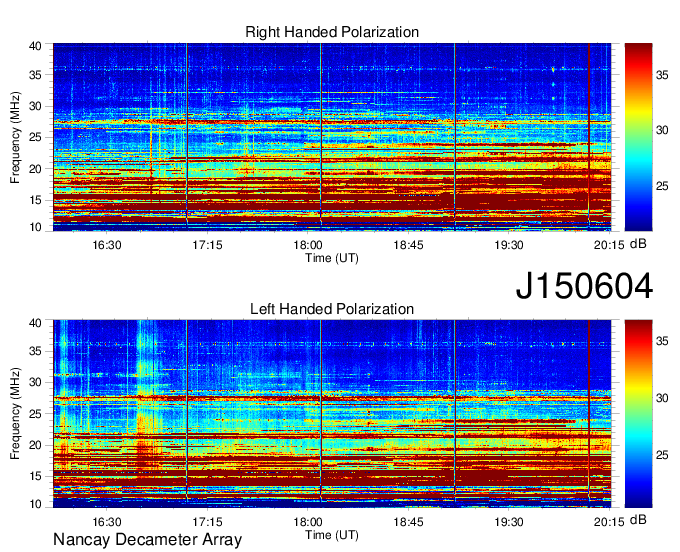This screenshot has width=680, height=552.
Task: Select the J150604 observation identifier
Action: [x=584, y=285]
